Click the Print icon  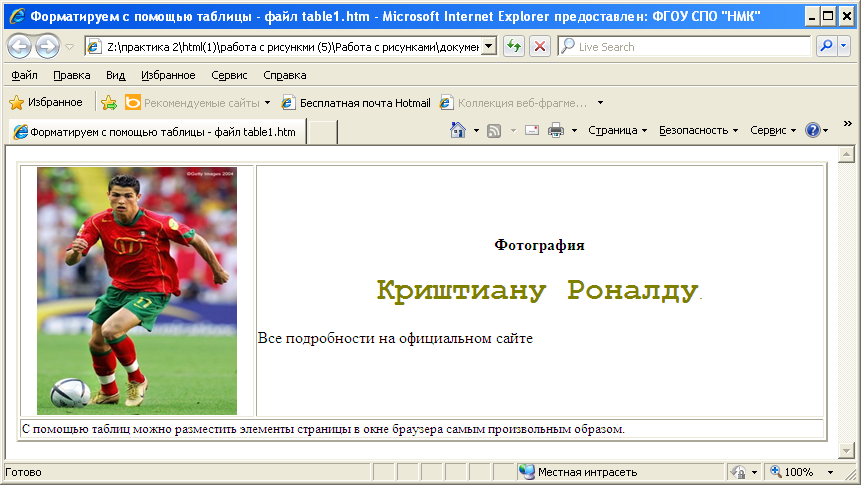point(556,130)
